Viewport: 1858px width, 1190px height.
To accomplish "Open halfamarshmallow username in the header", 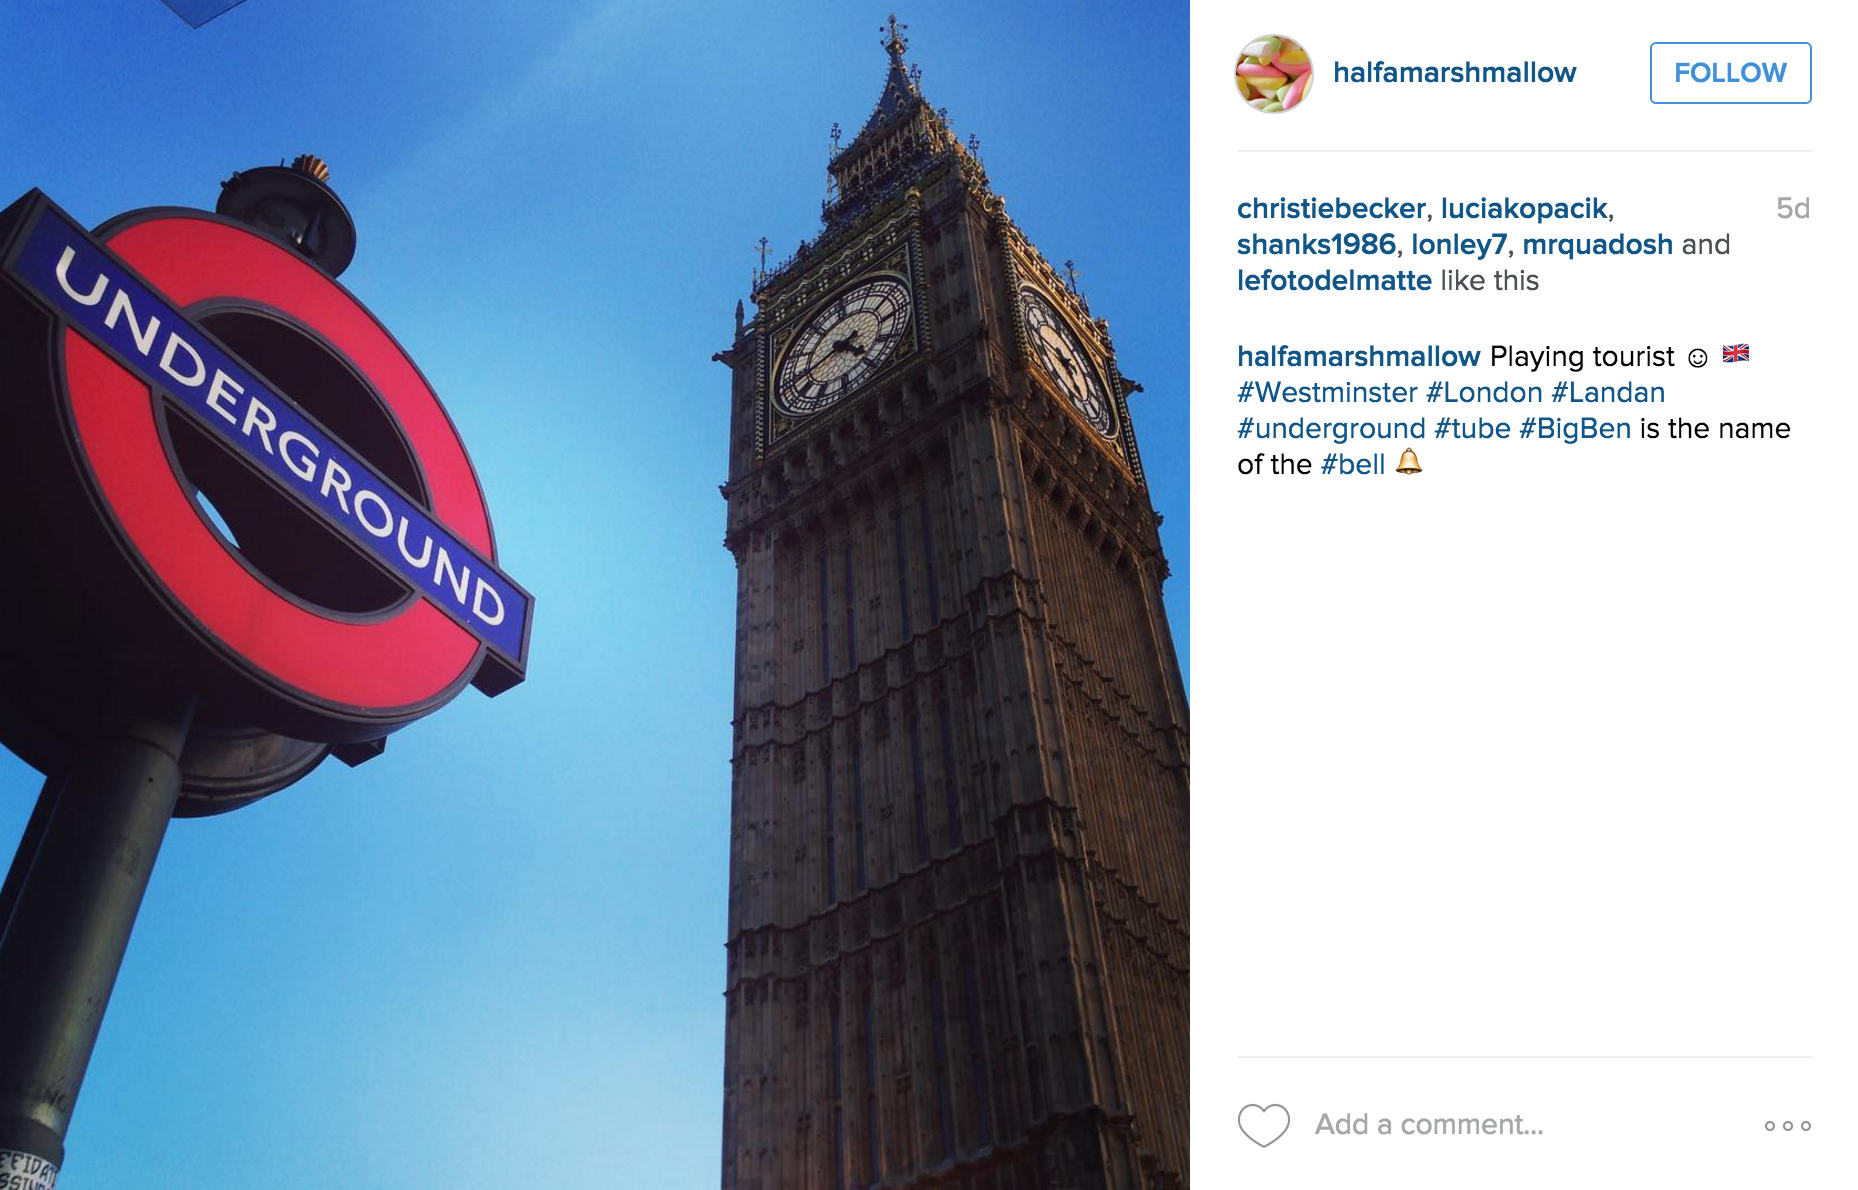I will click(x=1454, y=73).
